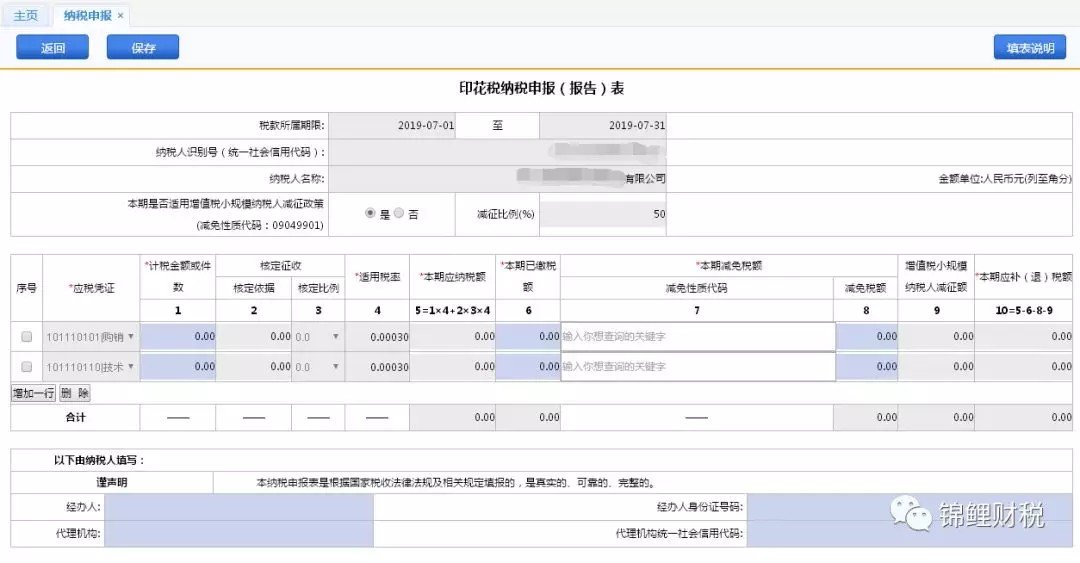Click the 代理机构 input field
Image resolution: width=1080 pixels, height=563 pixels.
[x=238, y=533]
